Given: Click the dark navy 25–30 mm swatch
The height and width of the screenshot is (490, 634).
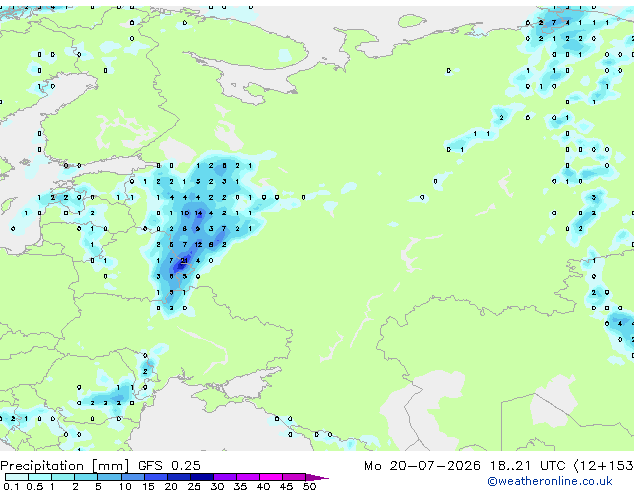Looking at the screenshot, I should (201, 477).
